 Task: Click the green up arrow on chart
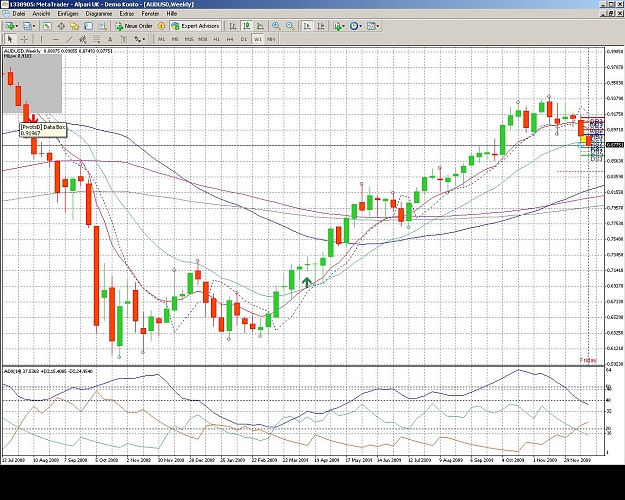(306, 282)
